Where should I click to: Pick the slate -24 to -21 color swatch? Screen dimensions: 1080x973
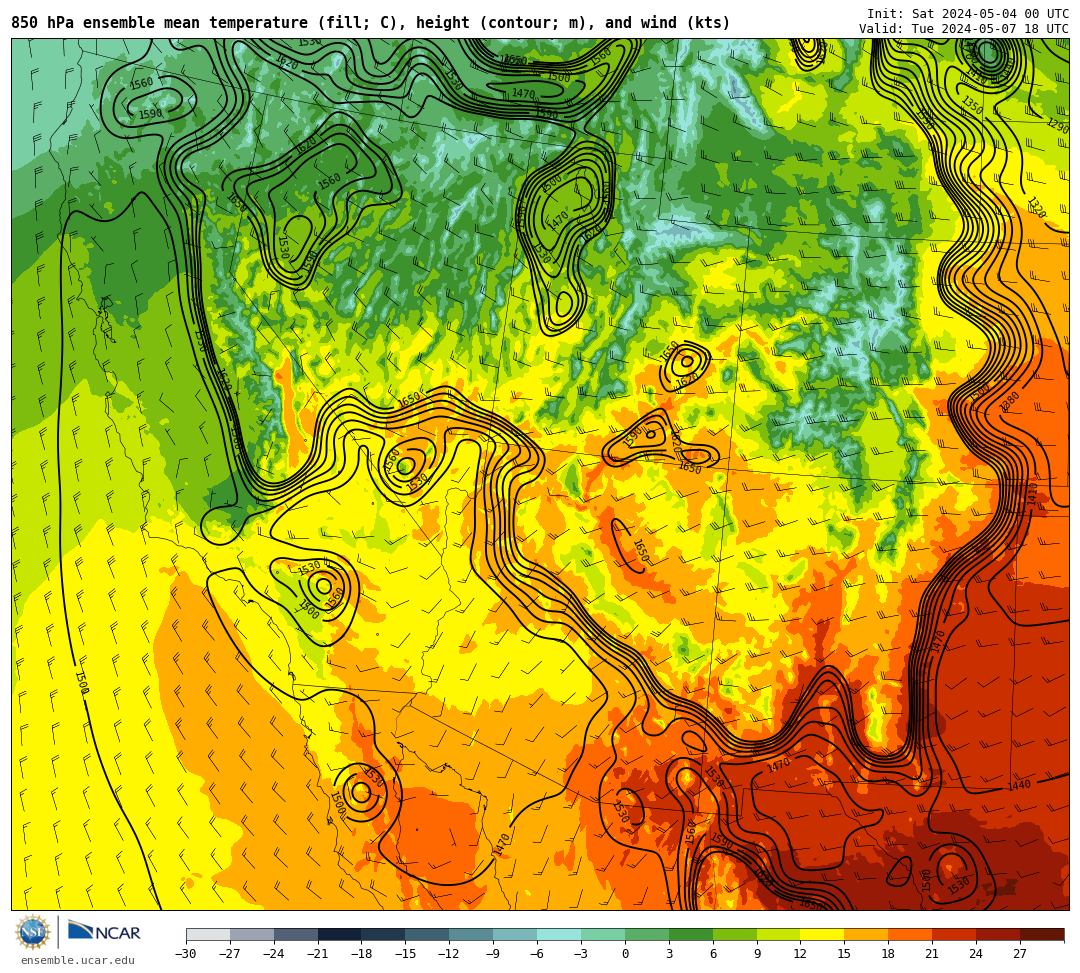coord(296,934)
